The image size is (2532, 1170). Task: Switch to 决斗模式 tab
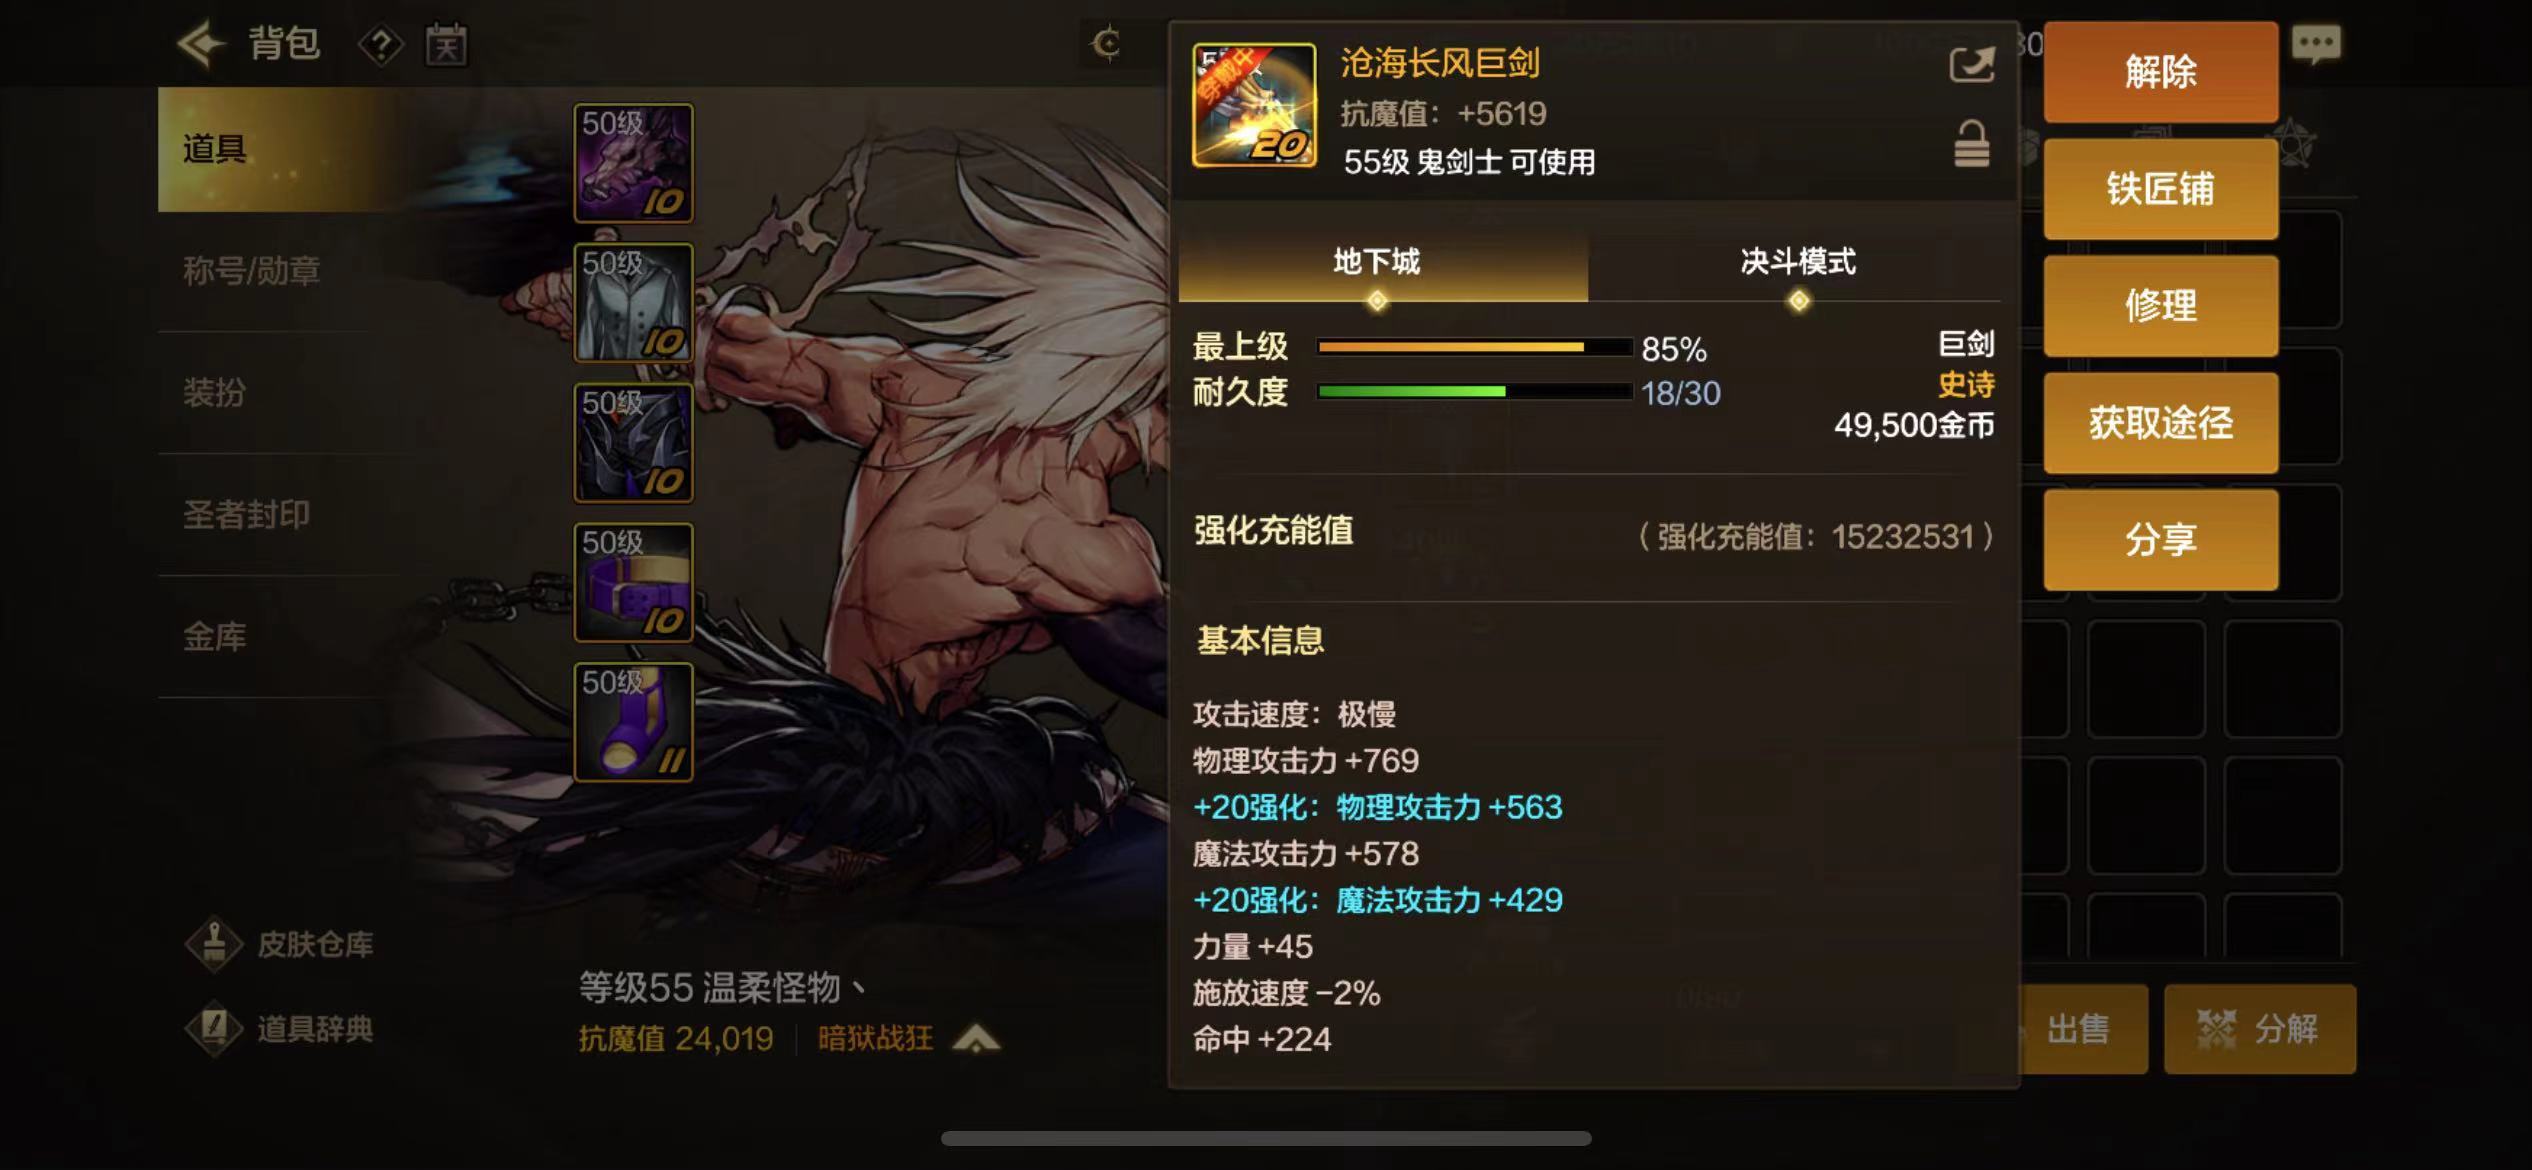(1797, 263)
